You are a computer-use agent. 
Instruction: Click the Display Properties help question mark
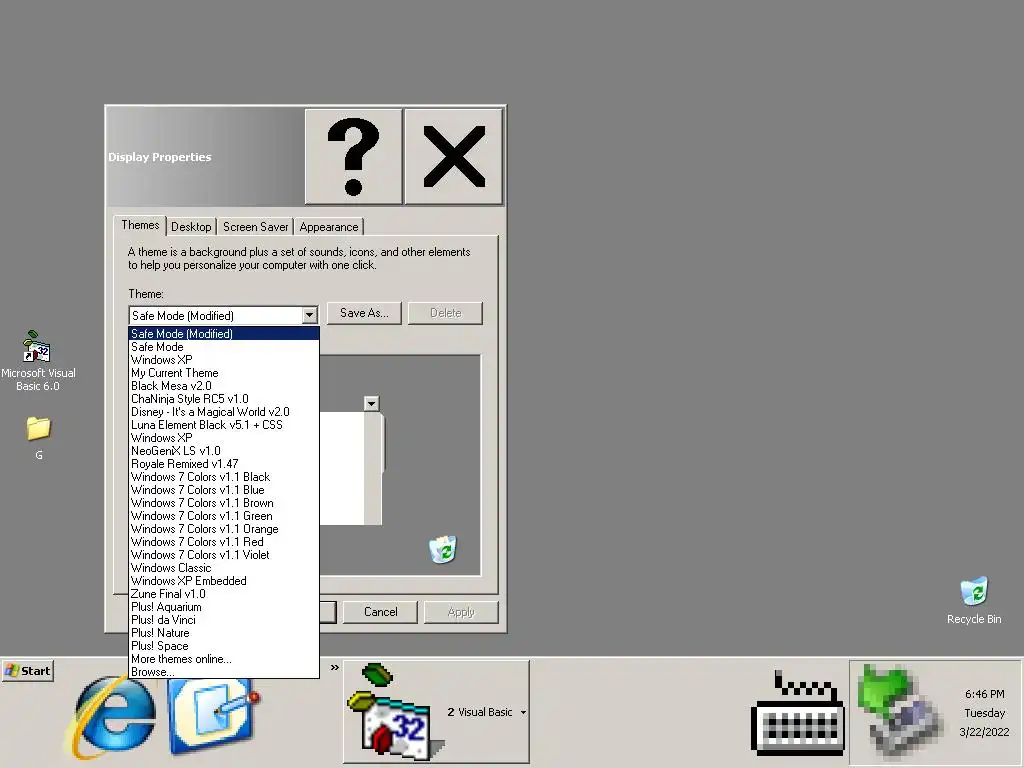[353, 157]
